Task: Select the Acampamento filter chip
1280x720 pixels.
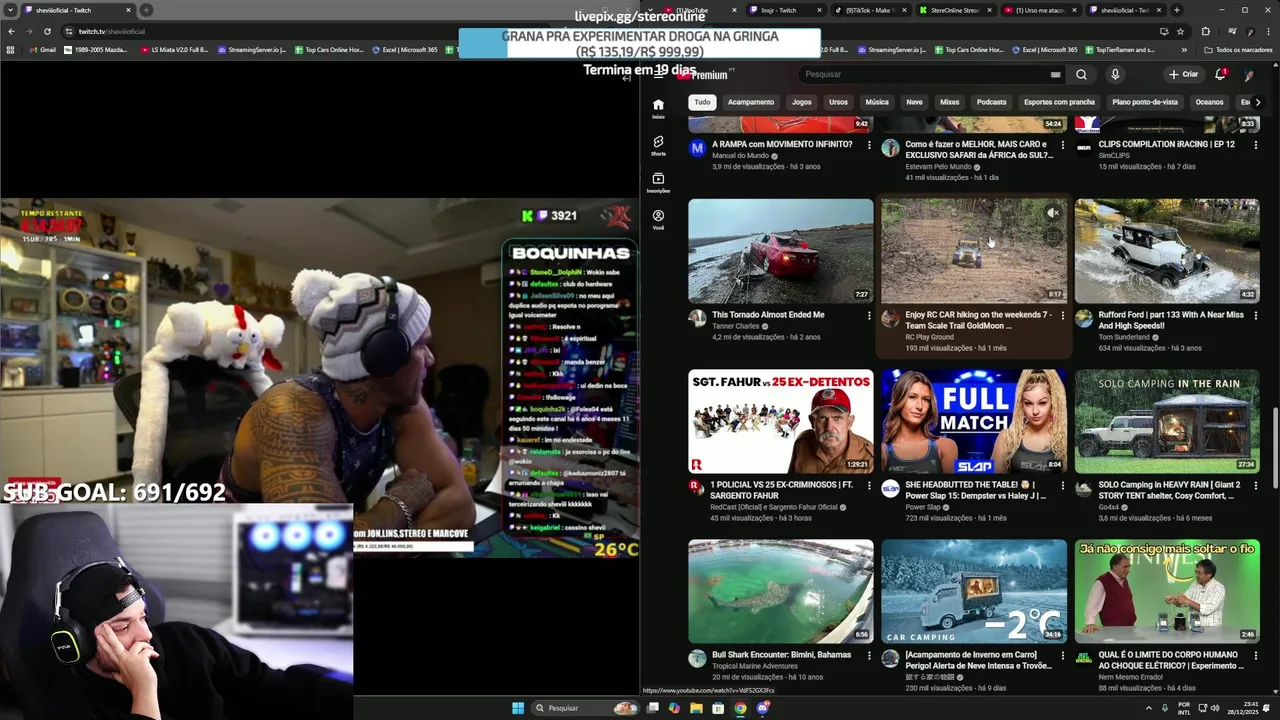Action: point(751,102)
